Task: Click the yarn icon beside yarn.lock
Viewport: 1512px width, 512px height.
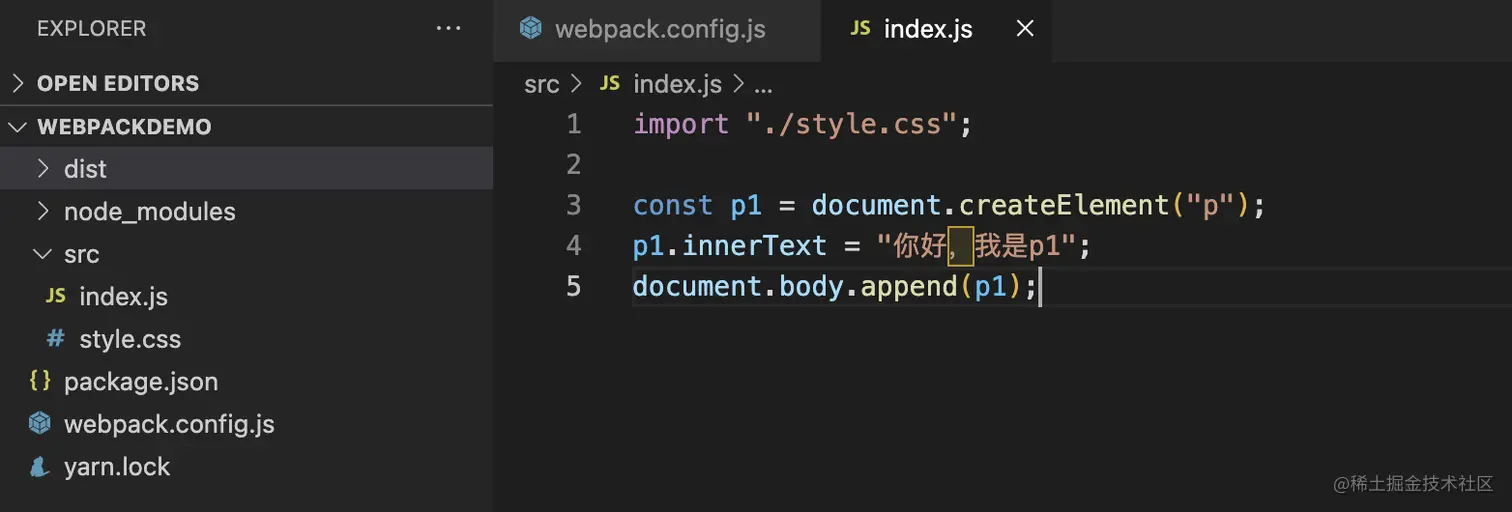Action: 40,467
